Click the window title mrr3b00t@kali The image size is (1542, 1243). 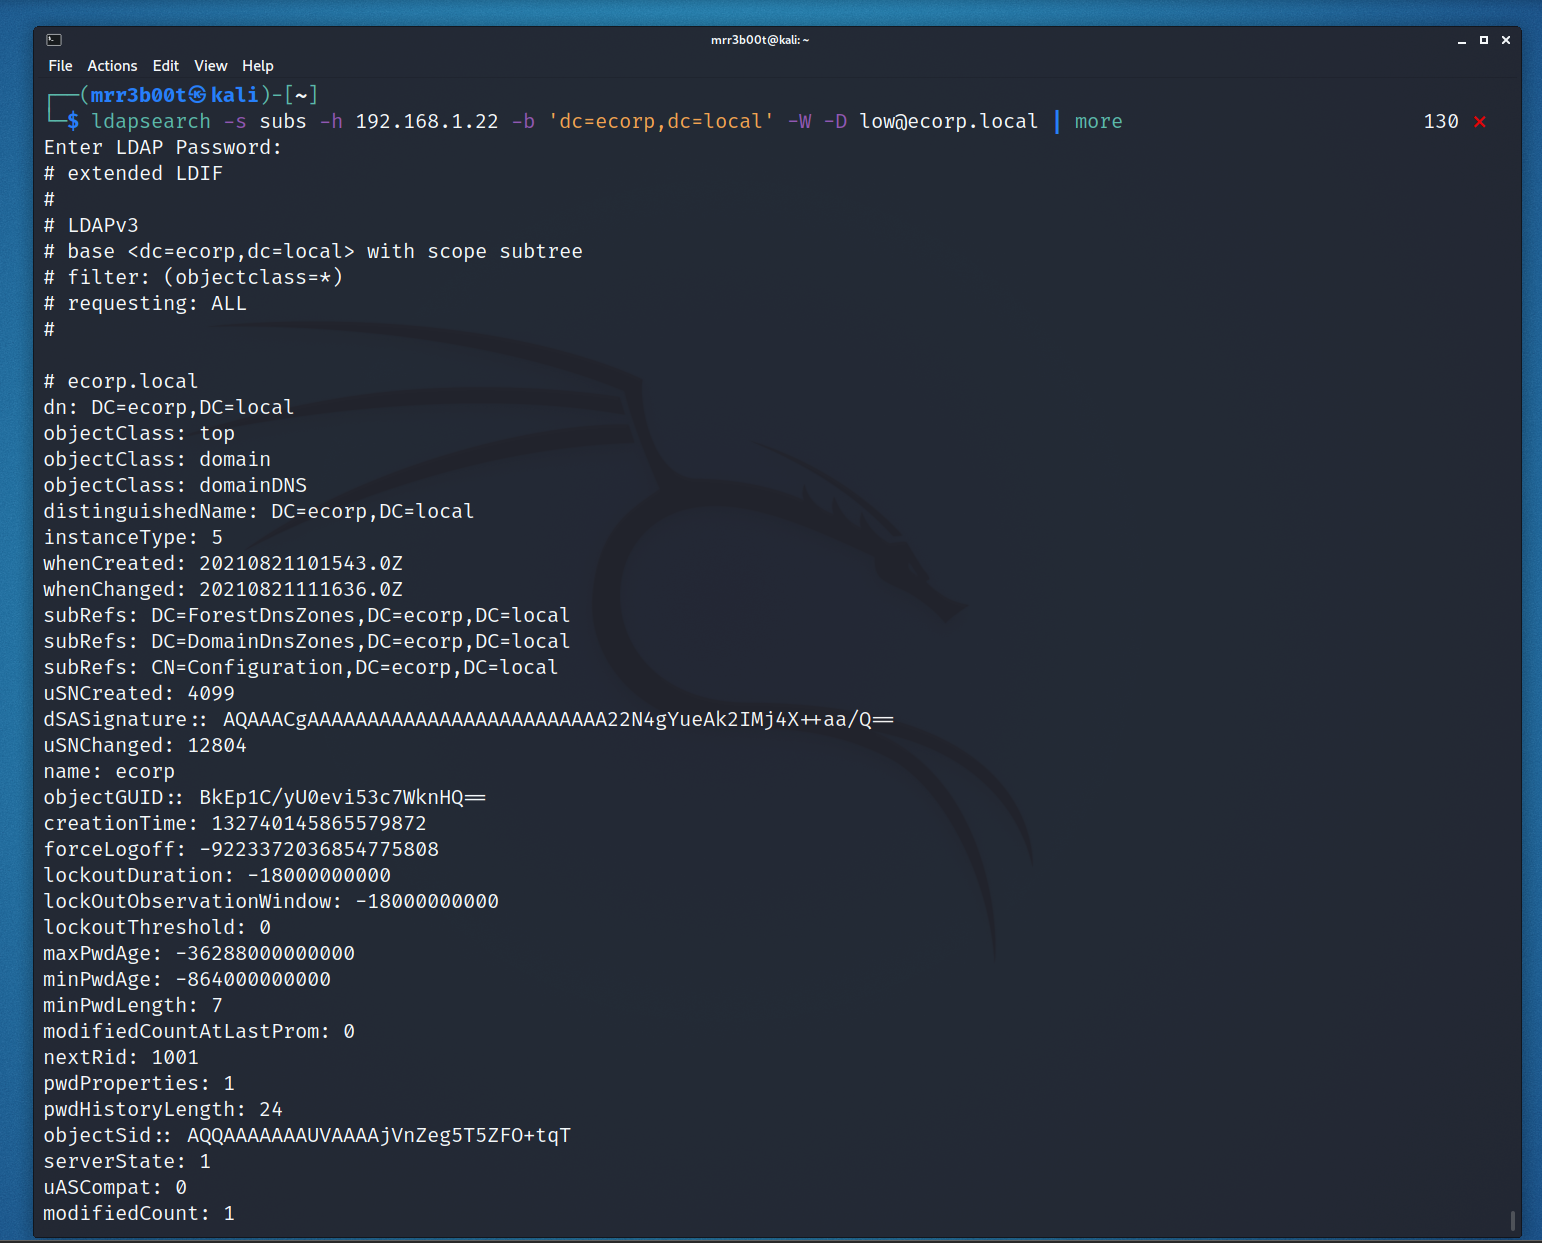coord(760,40)
